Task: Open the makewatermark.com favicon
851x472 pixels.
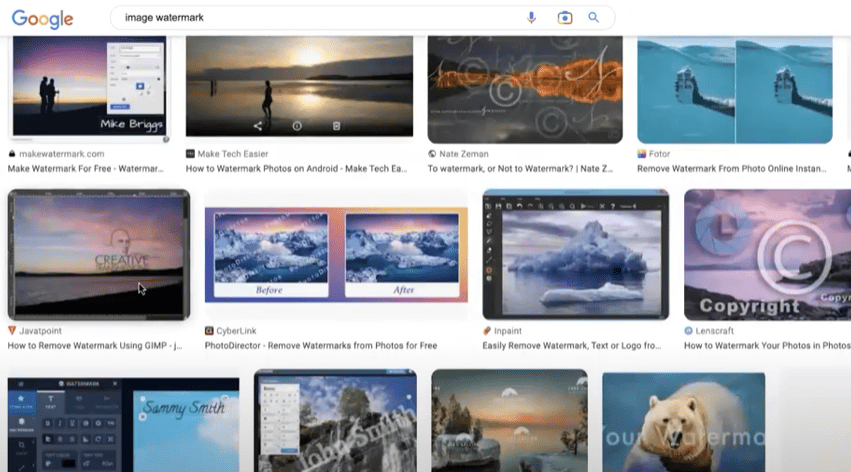Action: click(x=12, y=154)
